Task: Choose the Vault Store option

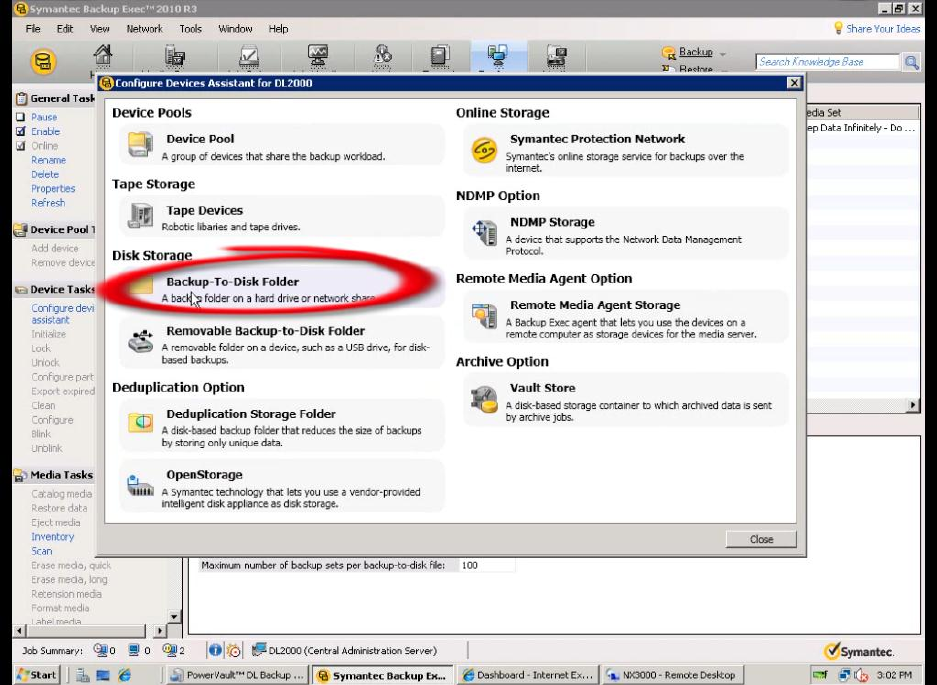Action: click(x=626, y=400)
